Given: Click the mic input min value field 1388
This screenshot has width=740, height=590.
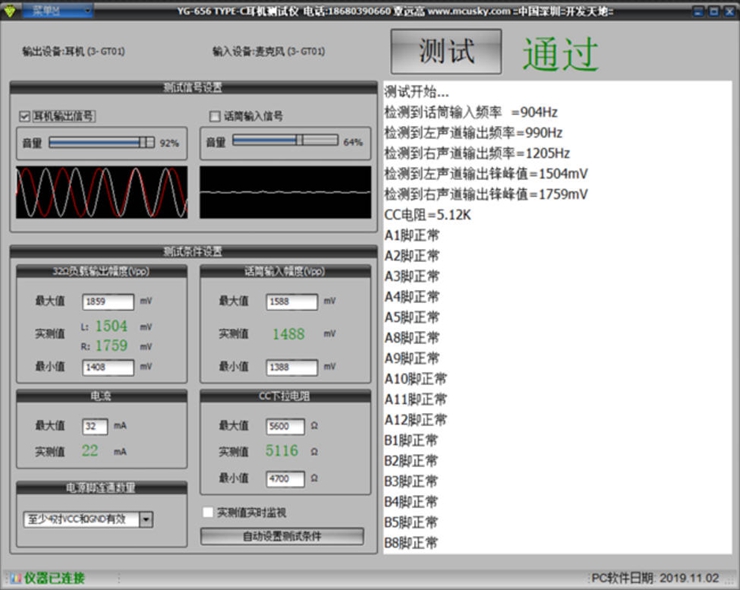Looking at the screenshot, I should click(x=292, y=367).
